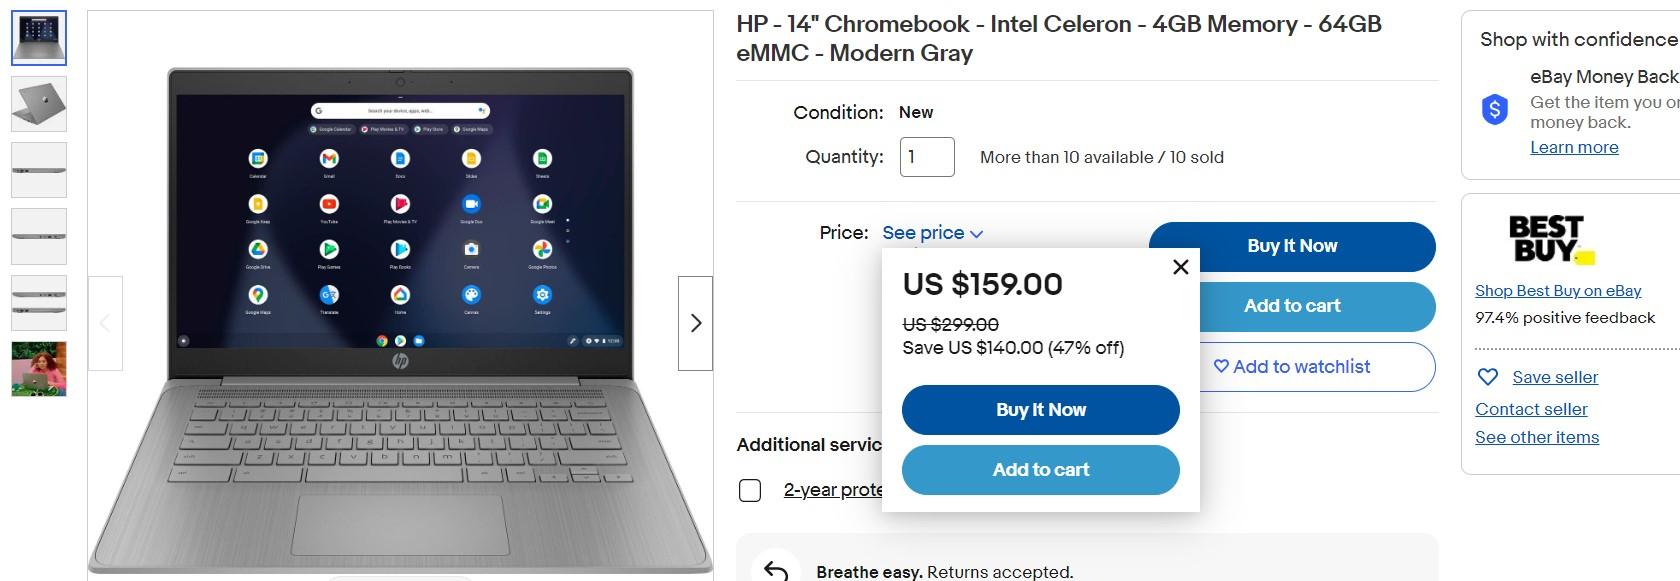Click heart icon to save seller

(x=1488, y=377)
